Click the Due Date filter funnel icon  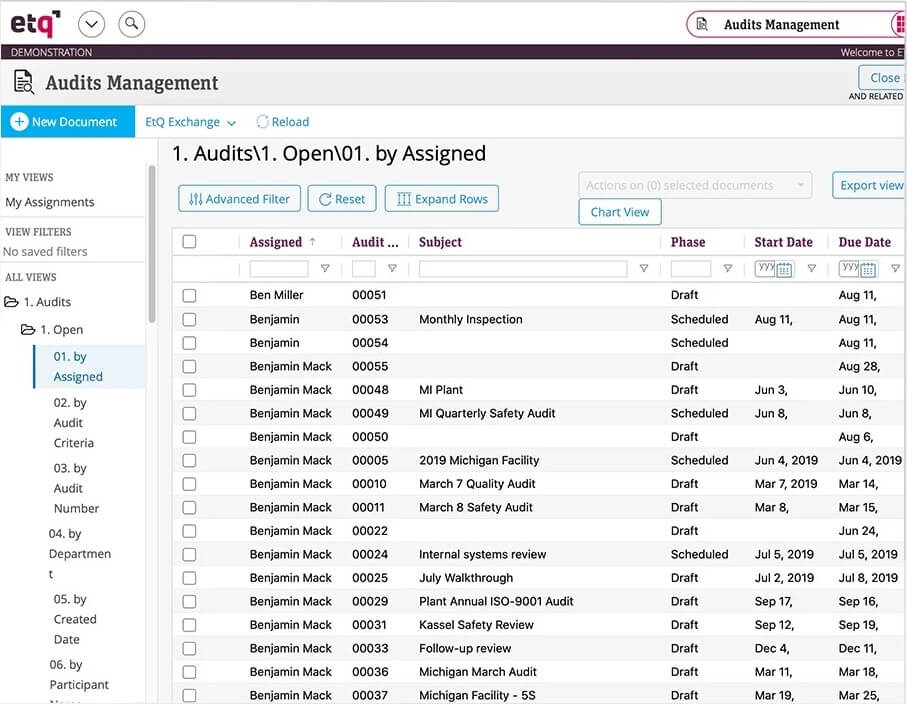(x=895, y=268)
